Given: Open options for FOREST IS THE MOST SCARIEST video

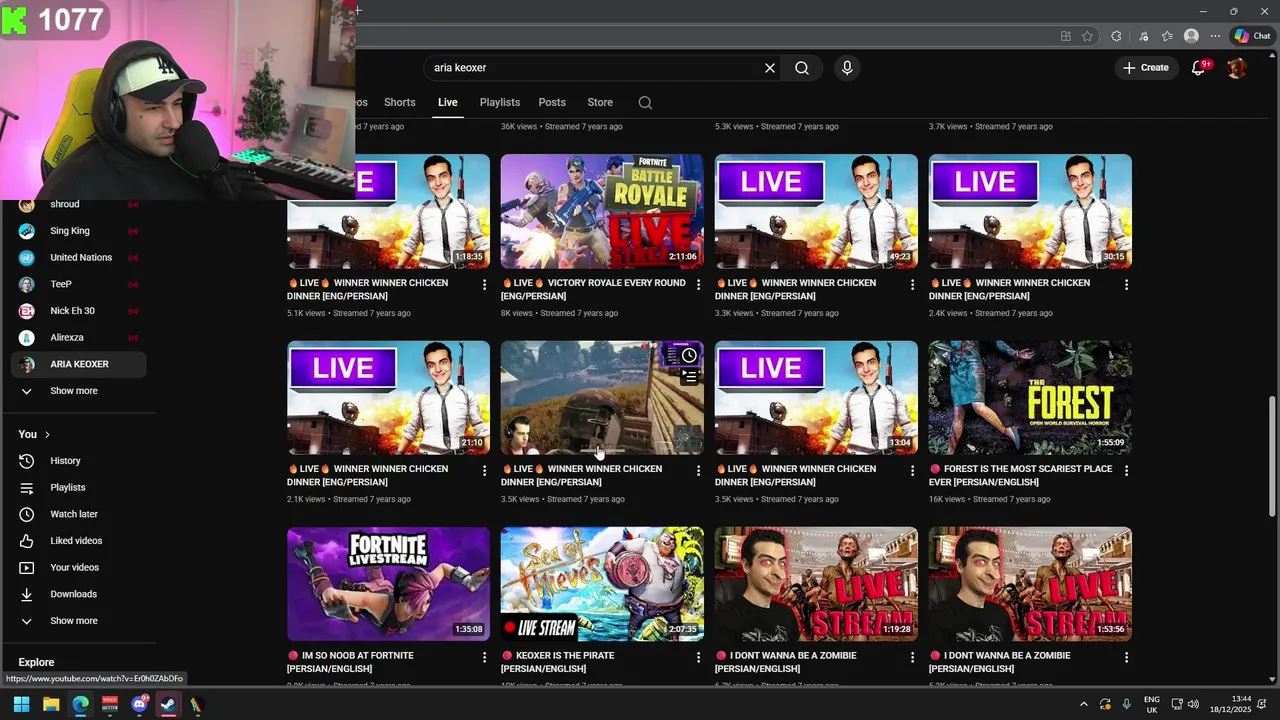Looking at the screenshot, I should (1126, 471).
